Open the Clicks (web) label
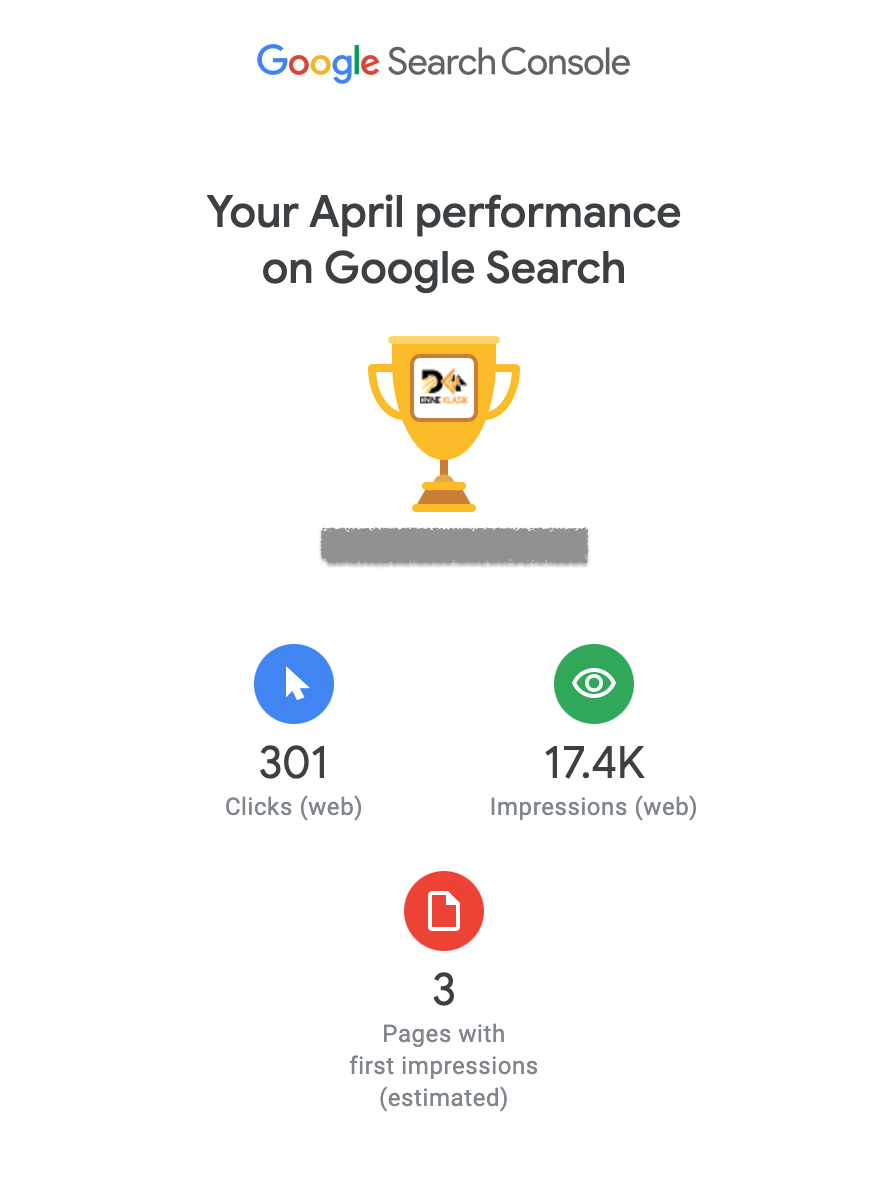Viewport: 896px width, 1188px height. [x=294, y=807]
